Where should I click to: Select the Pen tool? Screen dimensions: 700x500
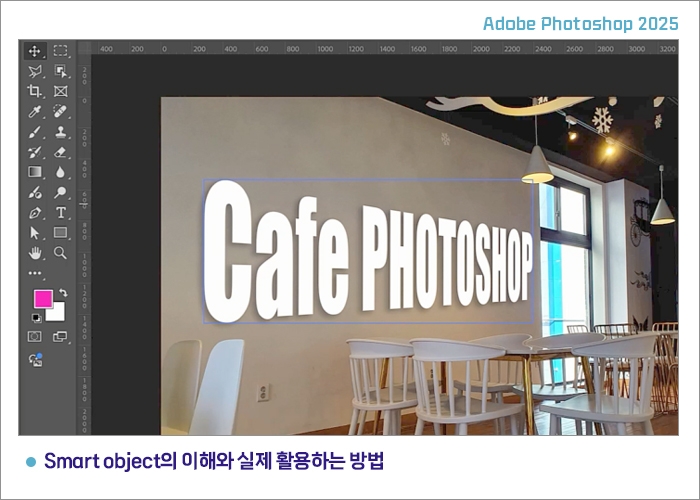coord(35,212)
